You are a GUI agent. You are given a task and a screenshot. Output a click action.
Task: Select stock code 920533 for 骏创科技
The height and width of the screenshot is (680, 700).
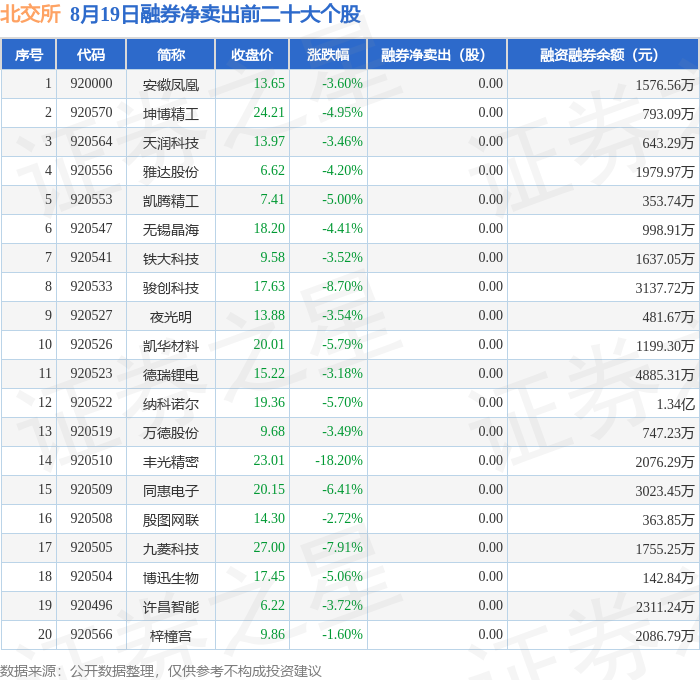pyautogui.click(x=91, y=286)
